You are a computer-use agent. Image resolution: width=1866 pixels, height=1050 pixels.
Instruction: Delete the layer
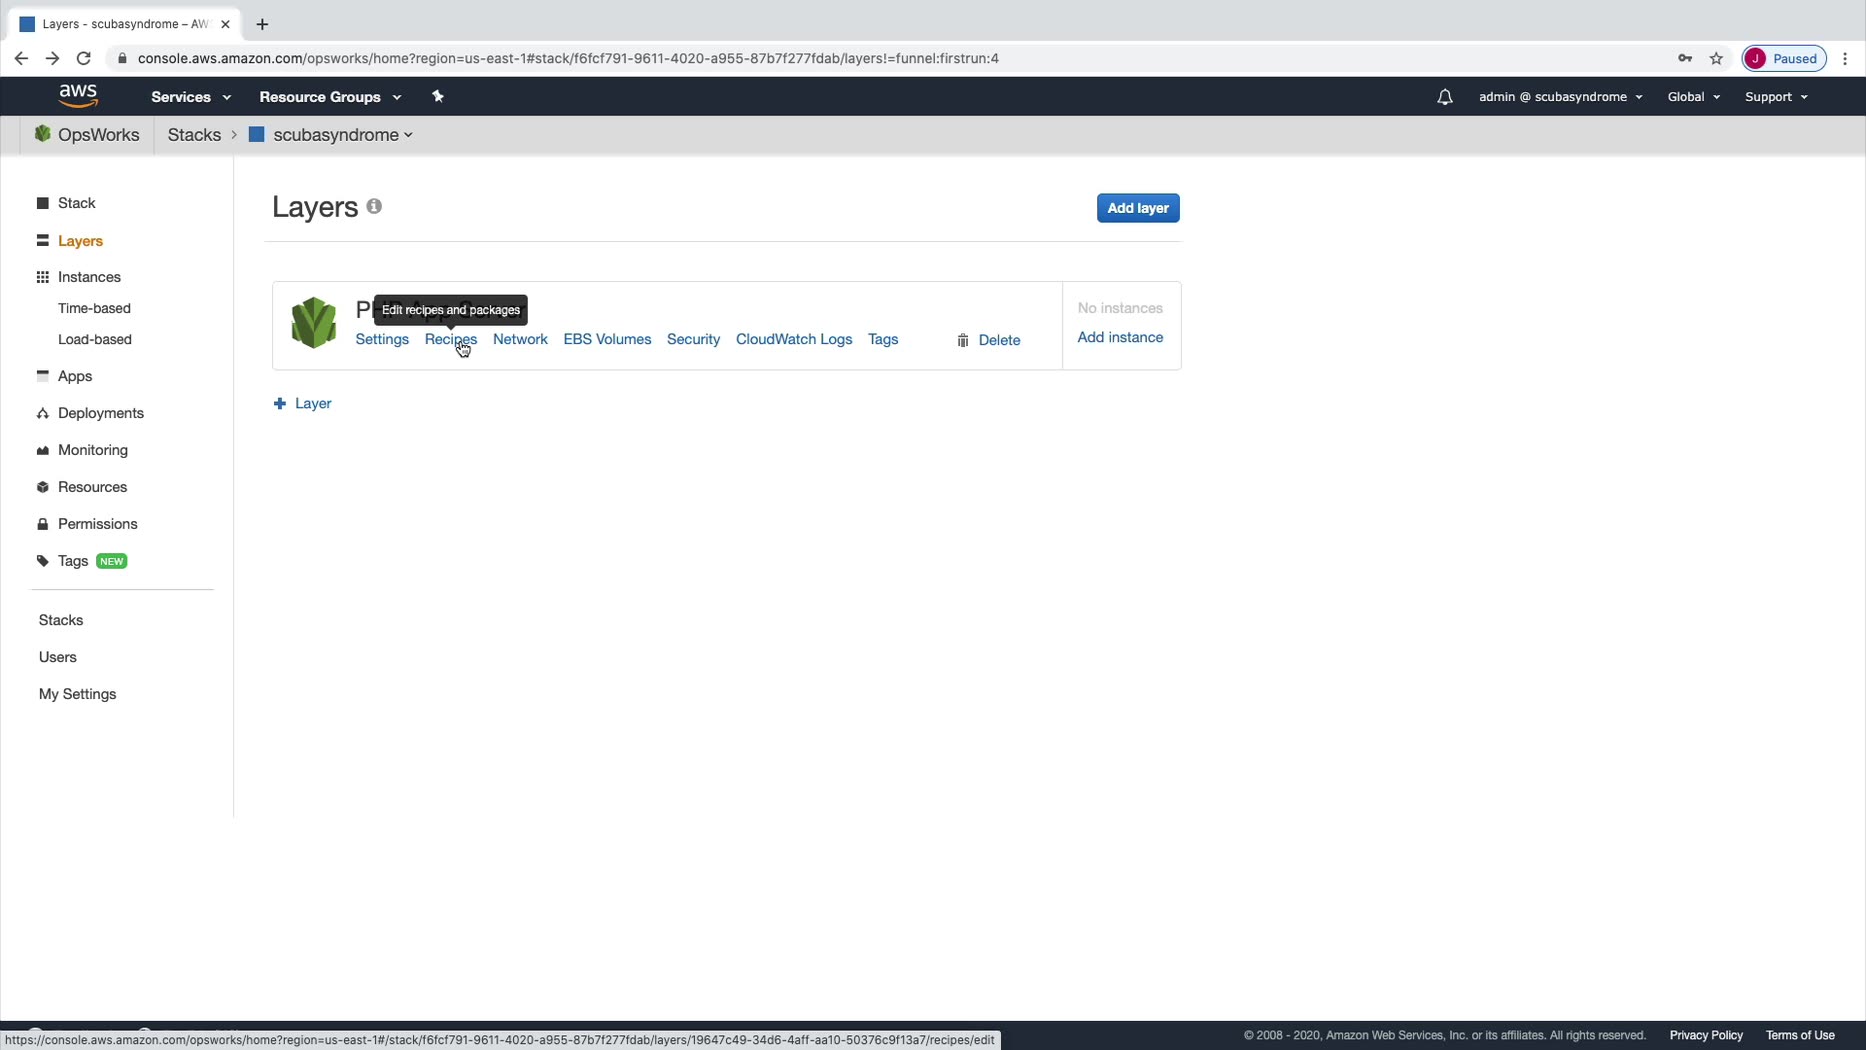pos(989,340)
